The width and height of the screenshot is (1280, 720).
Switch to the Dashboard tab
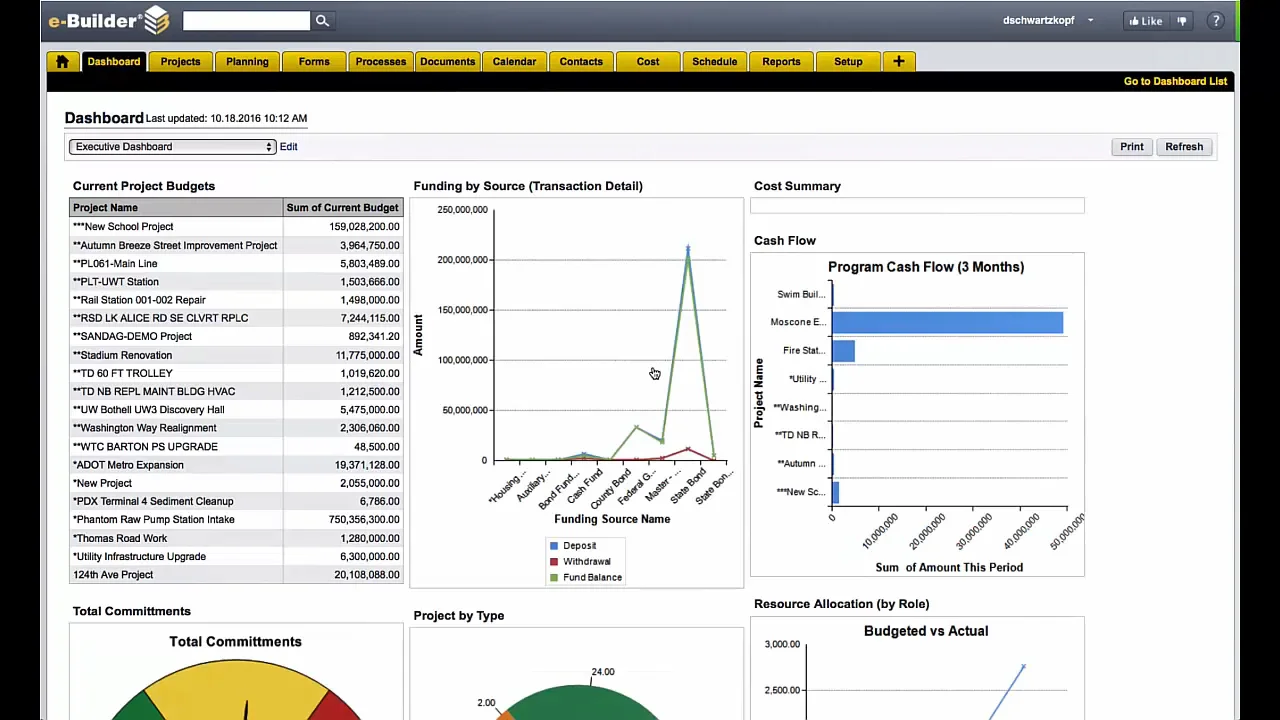(x=114, y=62)
